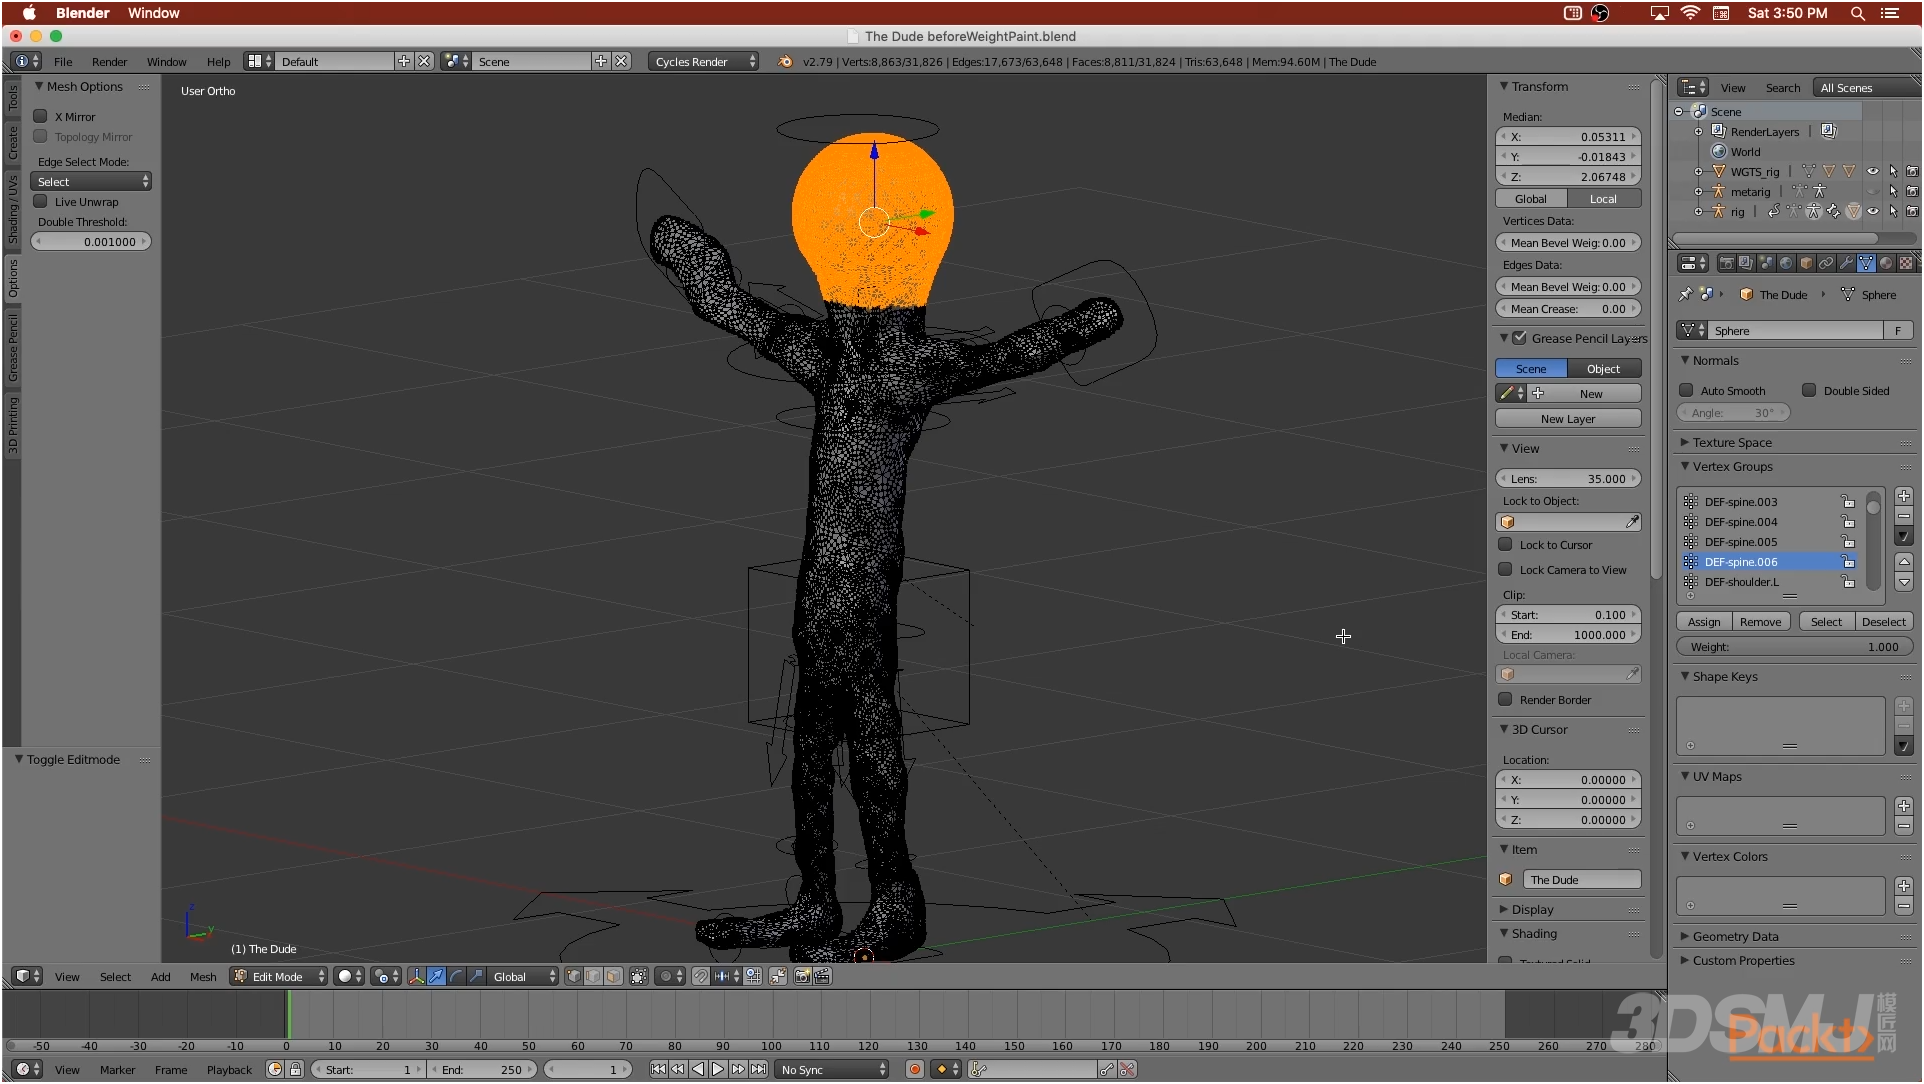Expand the Custom Properties panel
This screenshot has width=1924, height=1084.
coord(1742,960)
